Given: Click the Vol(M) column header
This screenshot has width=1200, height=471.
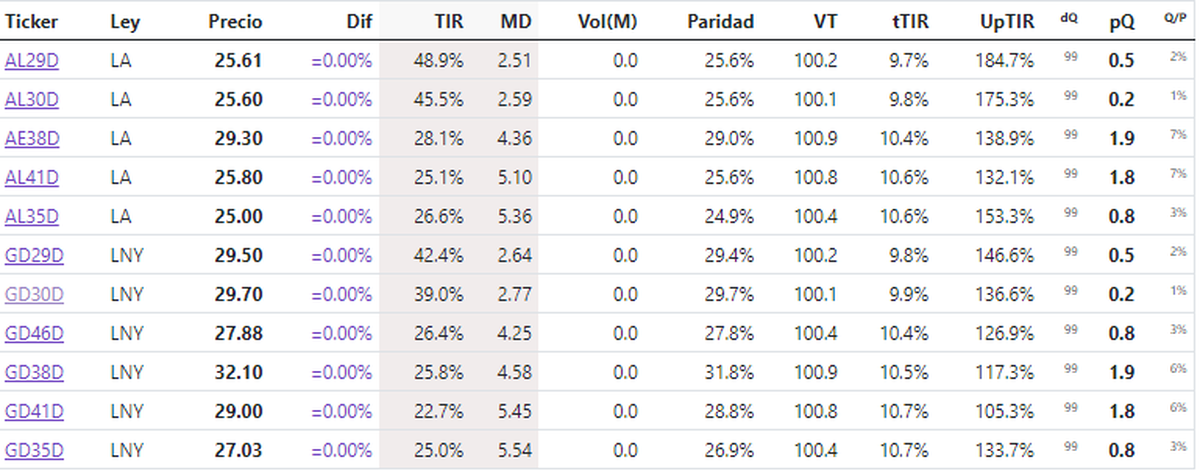Looking at the screenshot, I should [x=608, y=21].
